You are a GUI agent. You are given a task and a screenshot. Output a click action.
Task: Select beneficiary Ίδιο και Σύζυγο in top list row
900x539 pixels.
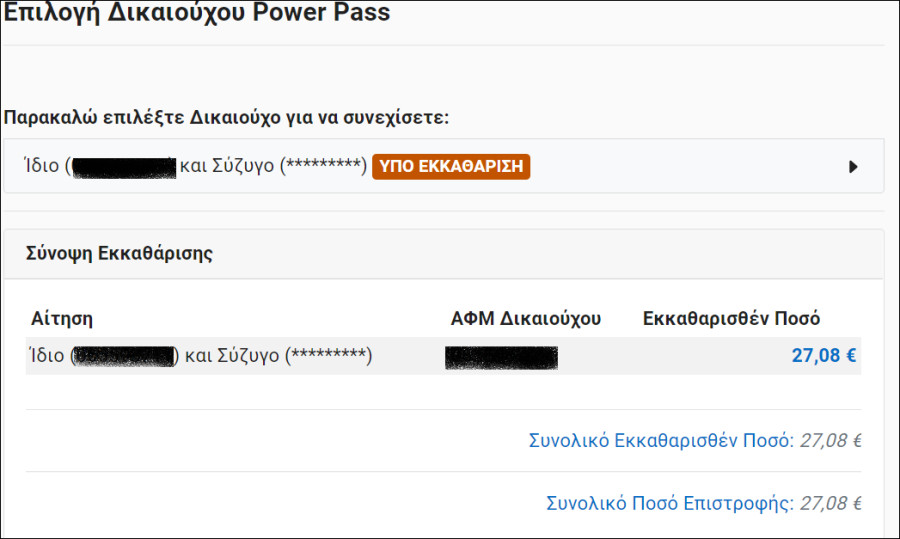[x=444, y=166]
